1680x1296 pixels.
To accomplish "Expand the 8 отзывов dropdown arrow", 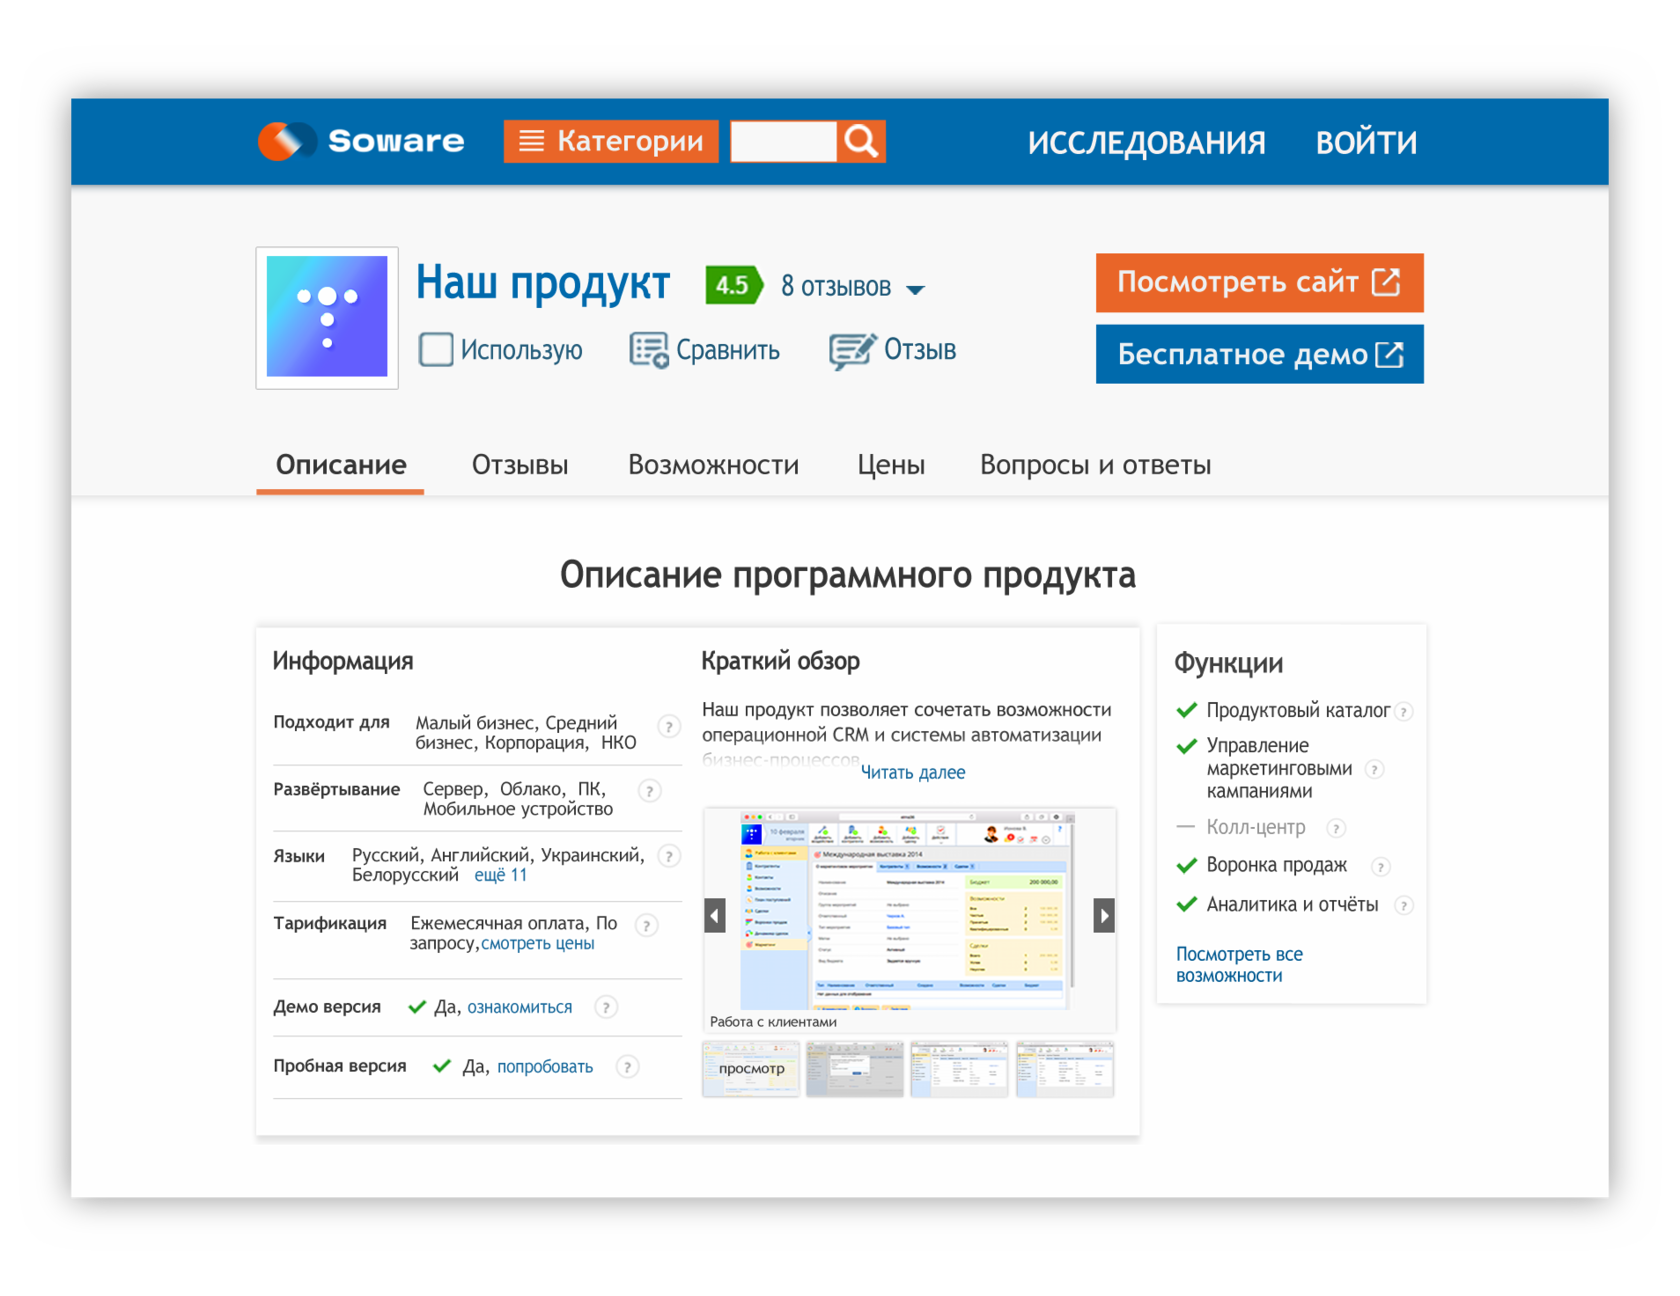I will [915, 290].
